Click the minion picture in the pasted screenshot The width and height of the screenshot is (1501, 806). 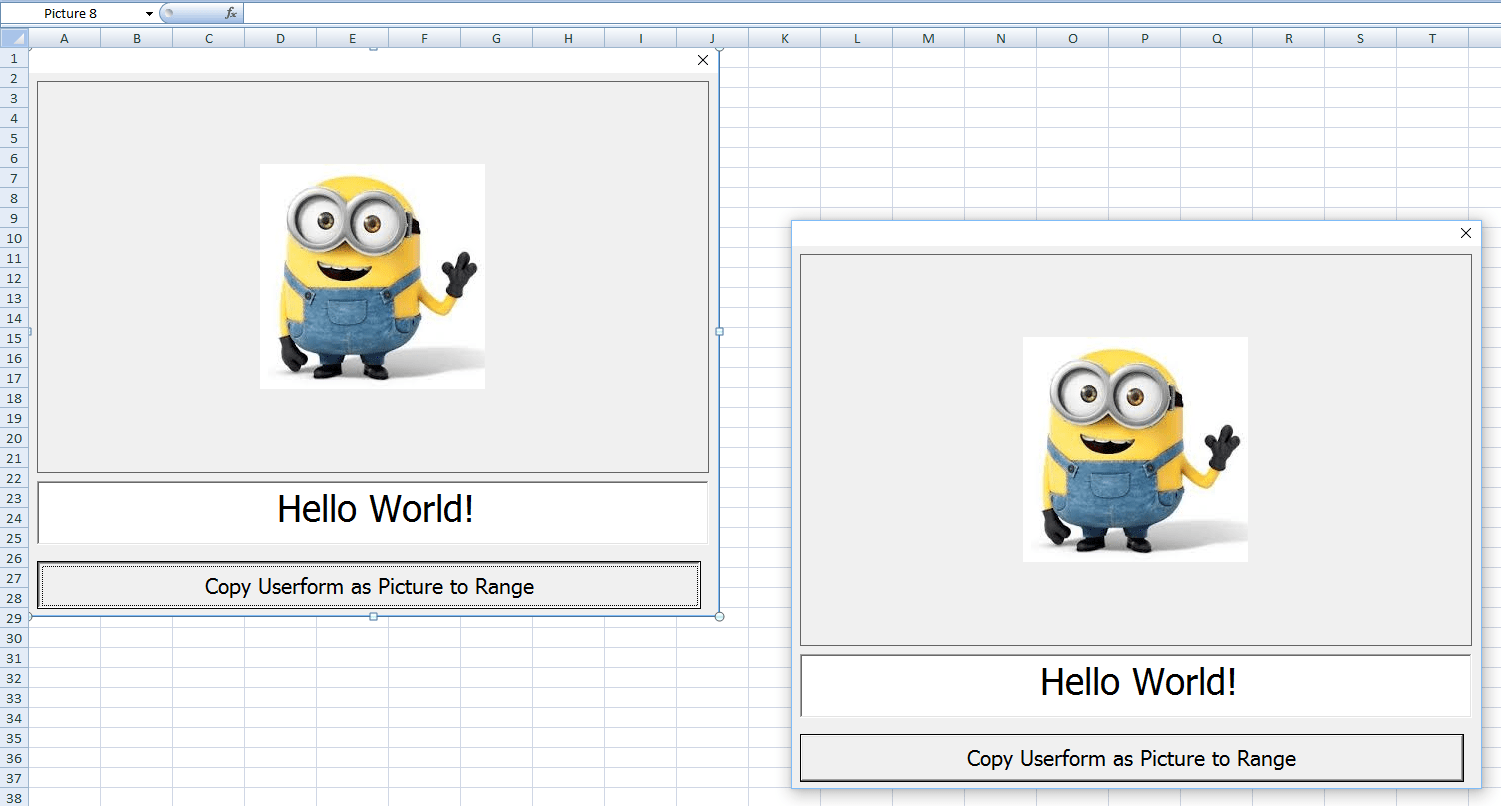(372, 276)
